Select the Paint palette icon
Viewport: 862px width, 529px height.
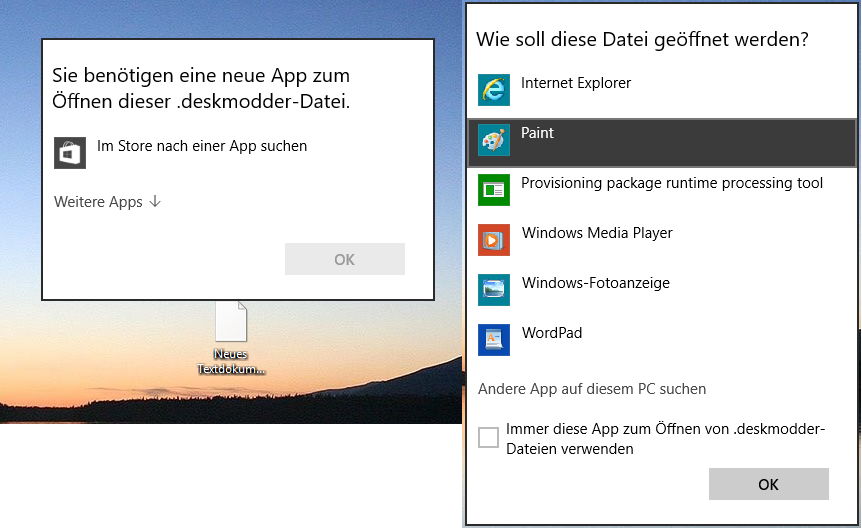tap(494, 140)
